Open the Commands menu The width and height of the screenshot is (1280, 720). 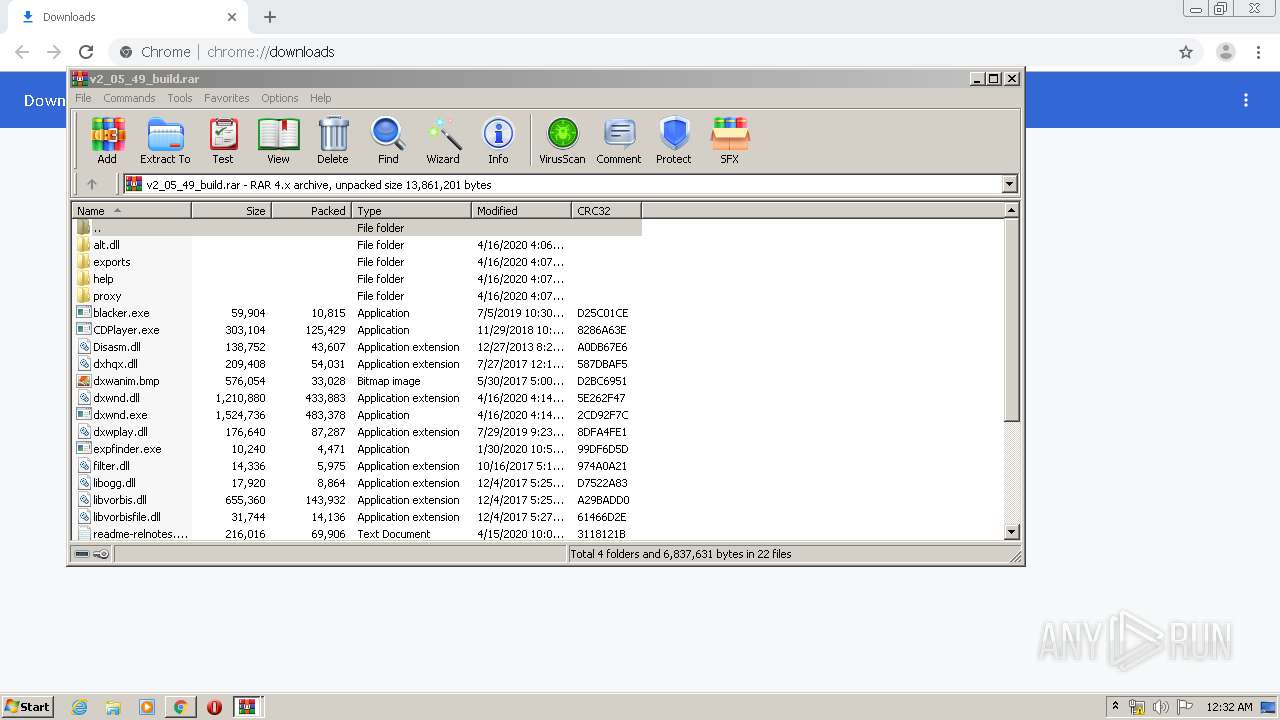[129, 98]
